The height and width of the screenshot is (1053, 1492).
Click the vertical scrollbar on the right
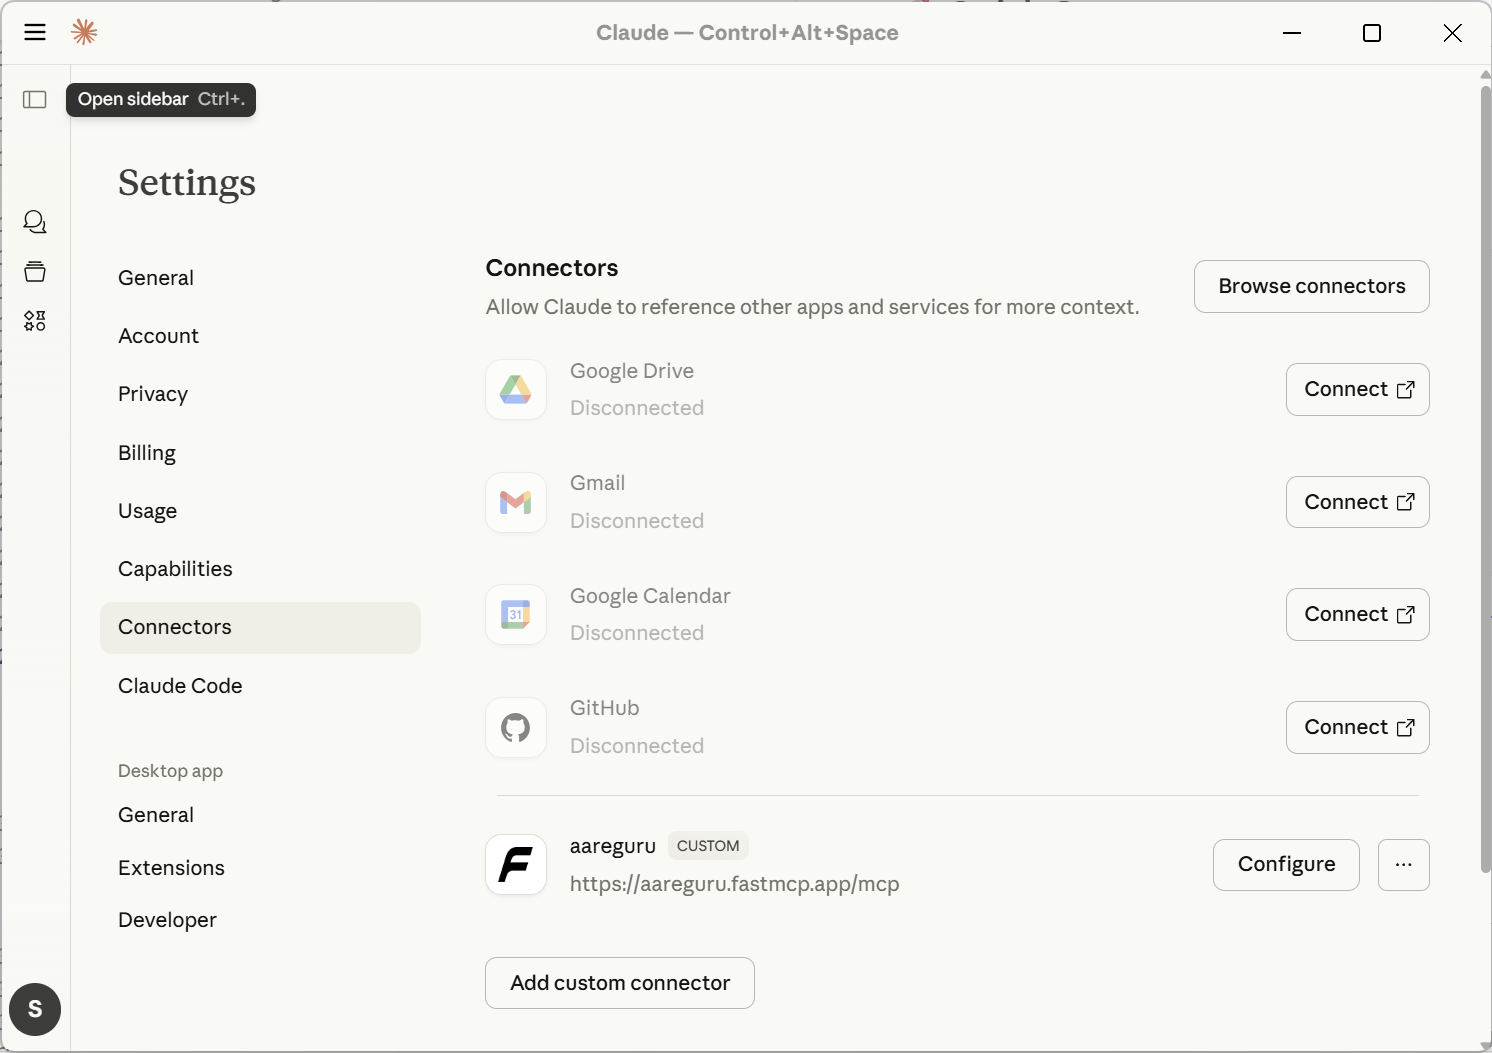tap(1485, 480)
